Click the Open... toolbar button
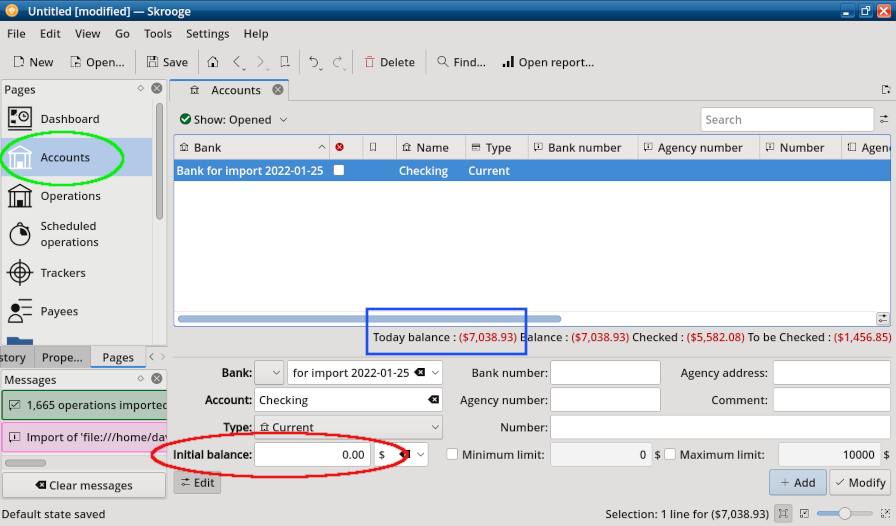This screenshot has height=526, width=896. (97, 62)
